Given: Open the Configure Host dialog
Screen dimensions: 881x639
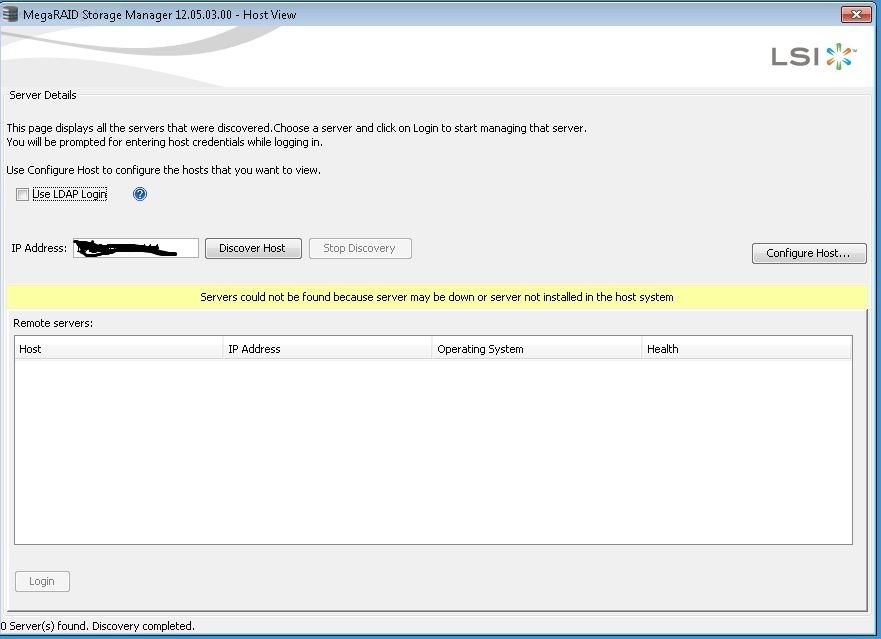Looking at the screenshot, I should (809, 253).
